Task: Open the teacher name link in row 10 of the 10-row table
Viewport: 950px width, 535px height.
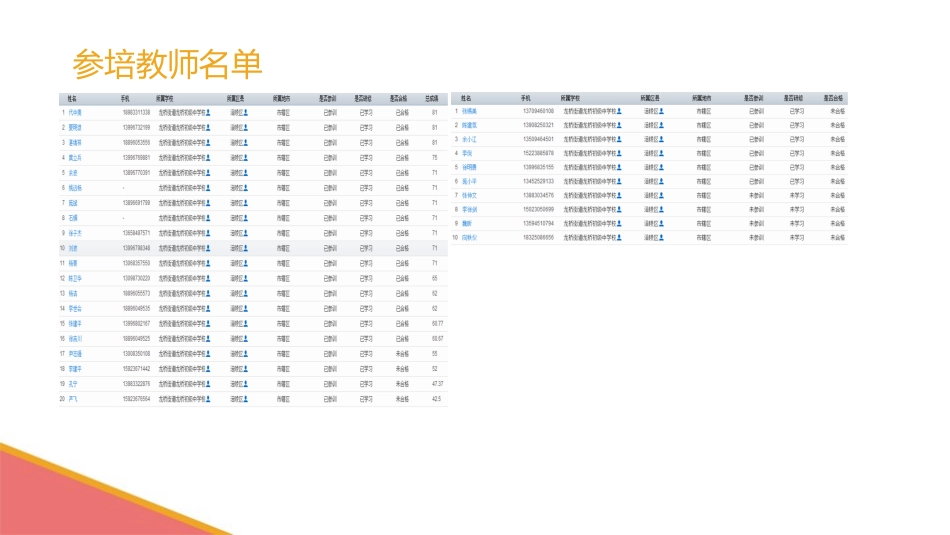Action: pyautogui.click(x=470, y=238)
